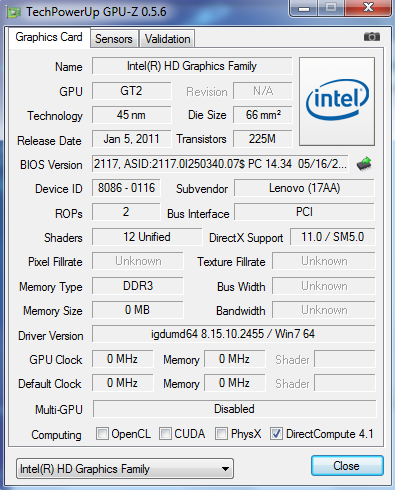Screen dimensions: 395x490
Task: Click the Device ID 8086 - 0116 field
Action: (126, 188)
